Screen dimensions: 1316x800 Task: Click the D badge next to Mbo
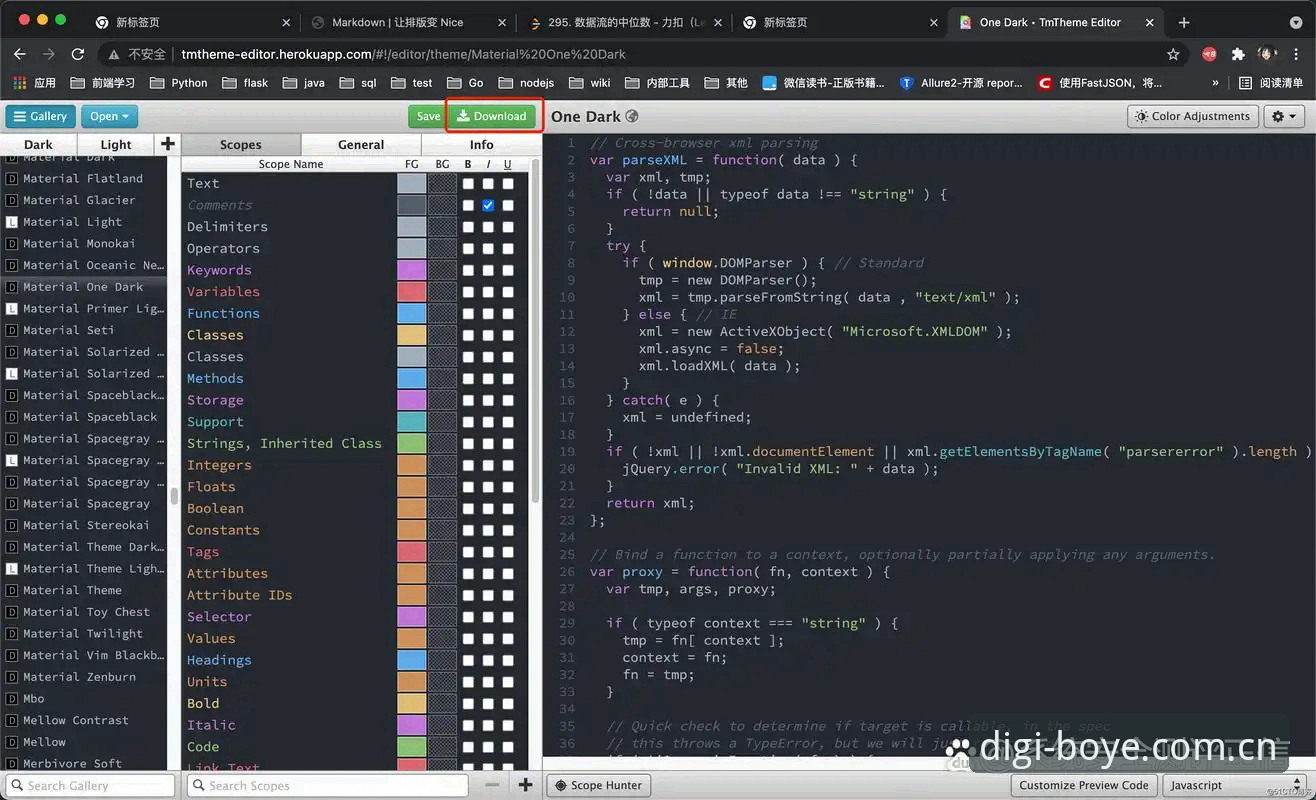click(12, 699)
